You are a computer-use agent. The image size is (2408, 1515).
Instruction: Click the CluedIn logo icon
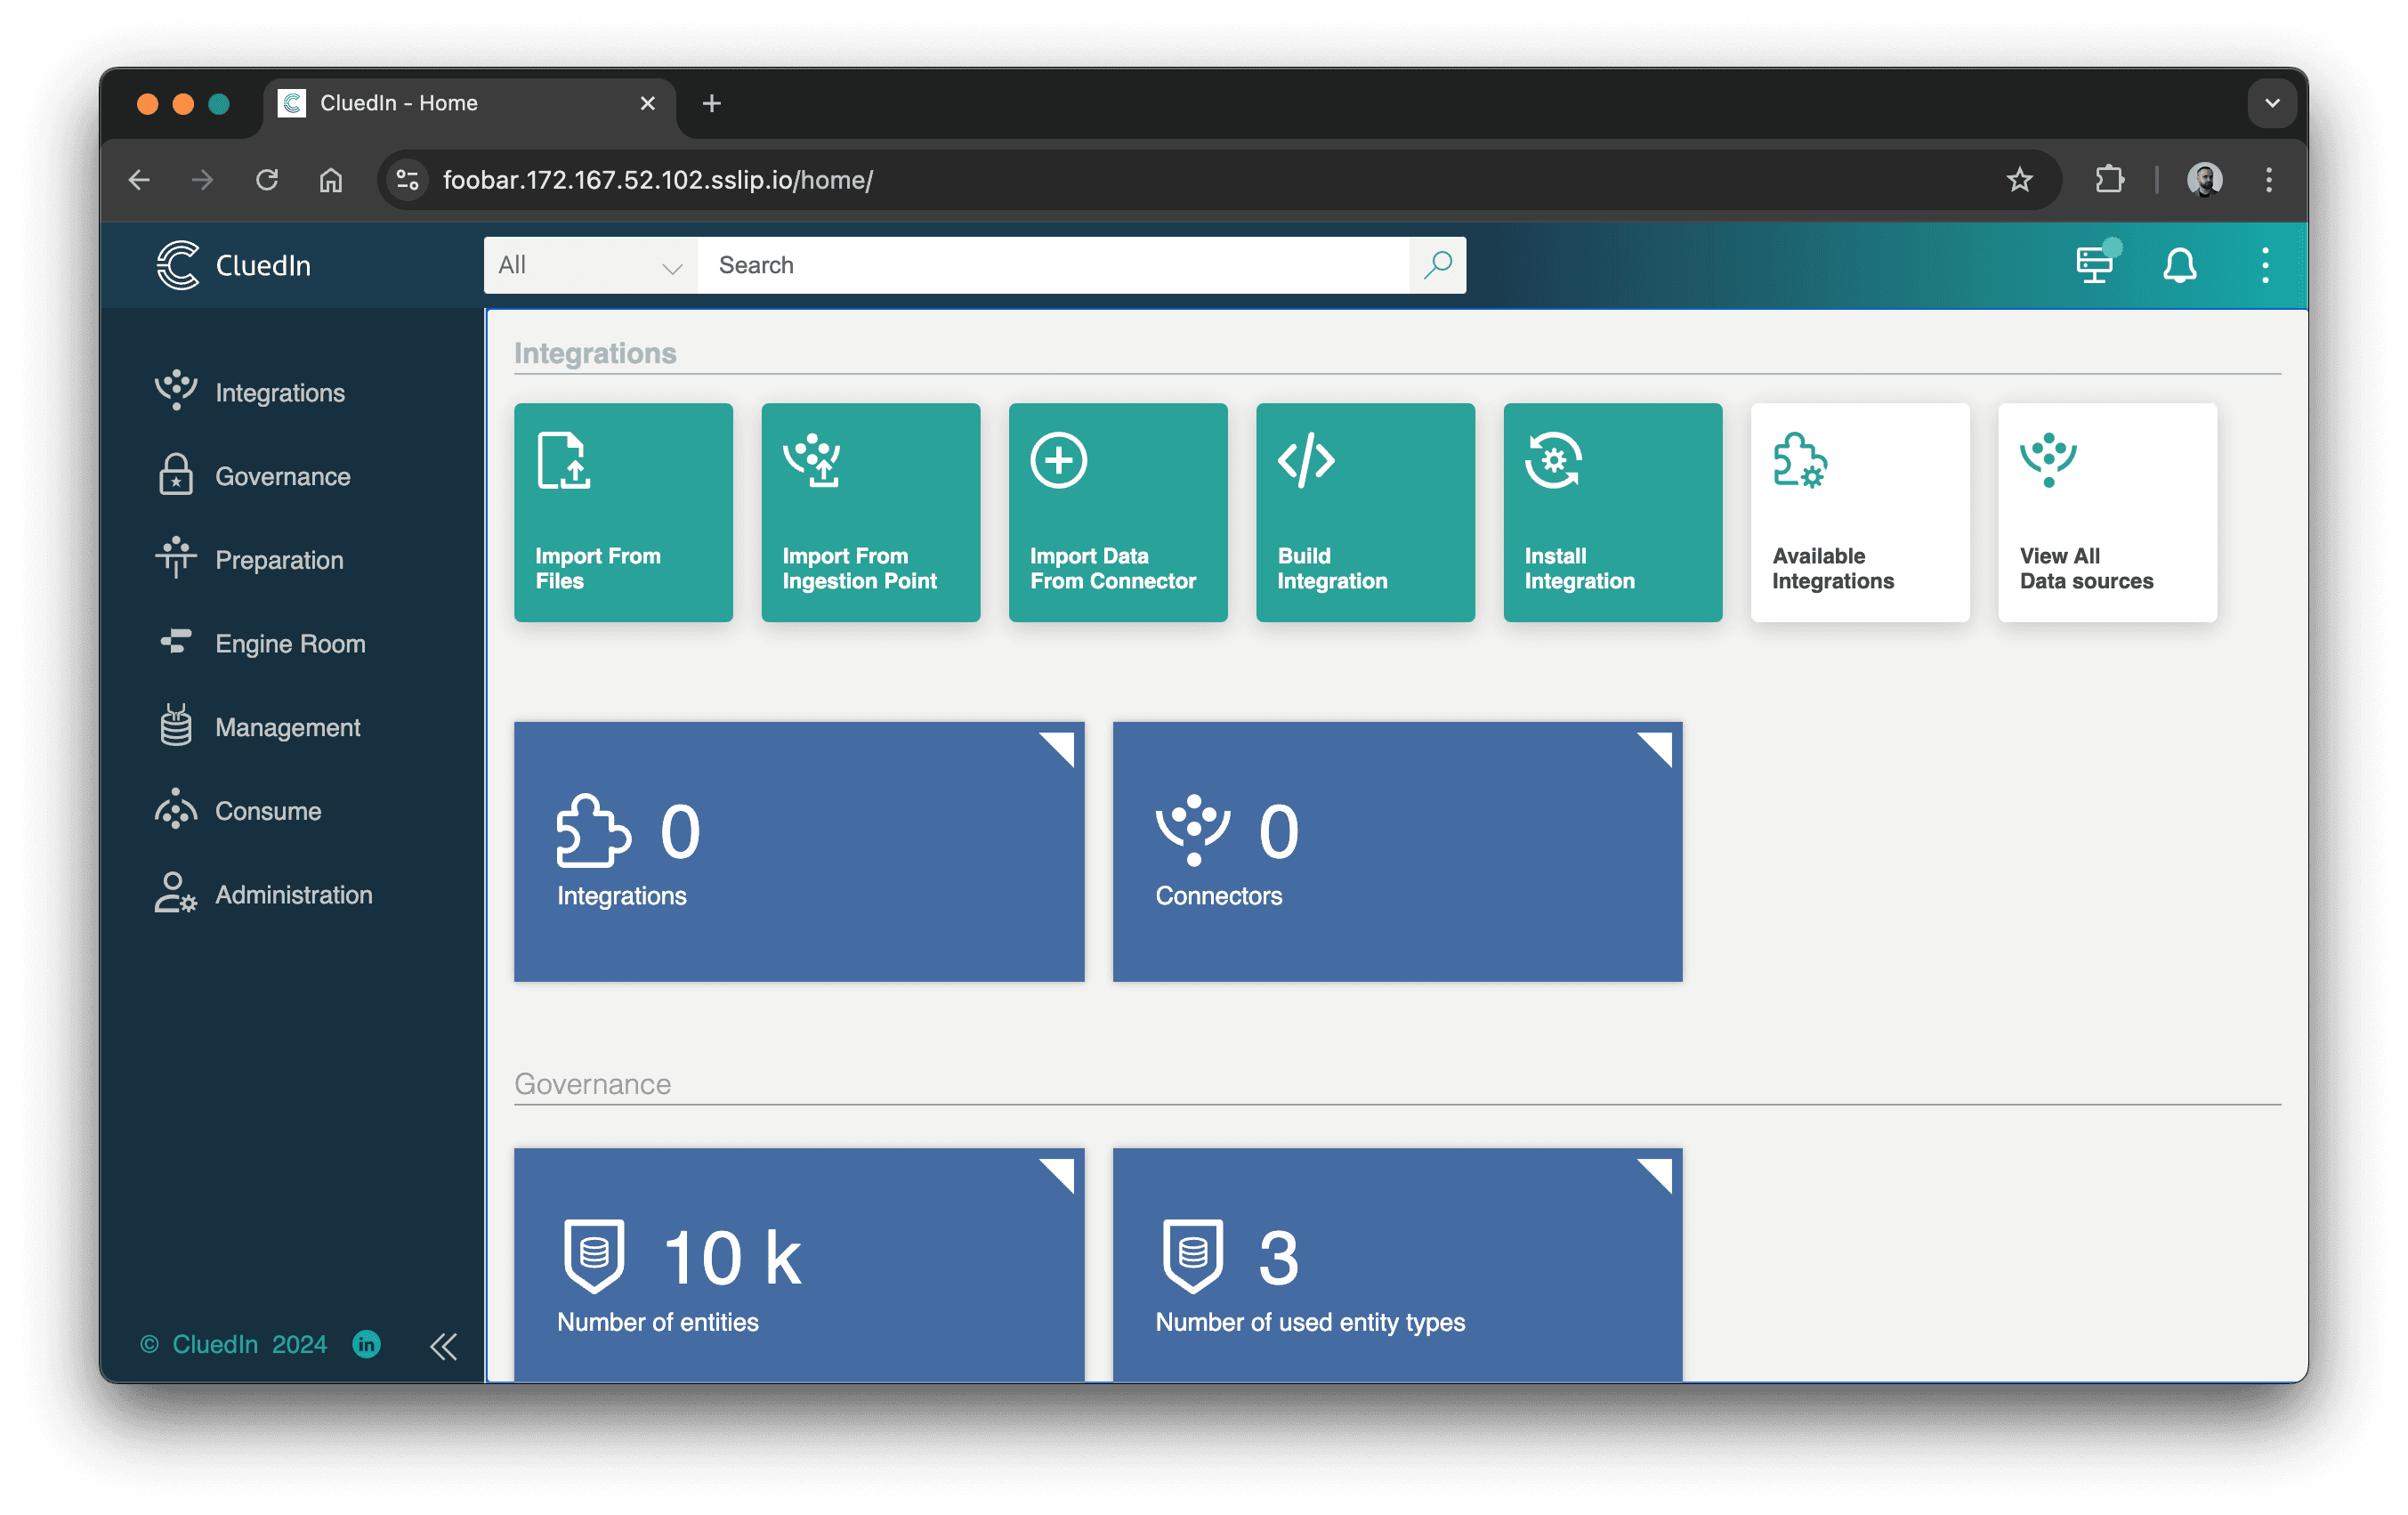[x=178, y=265]
